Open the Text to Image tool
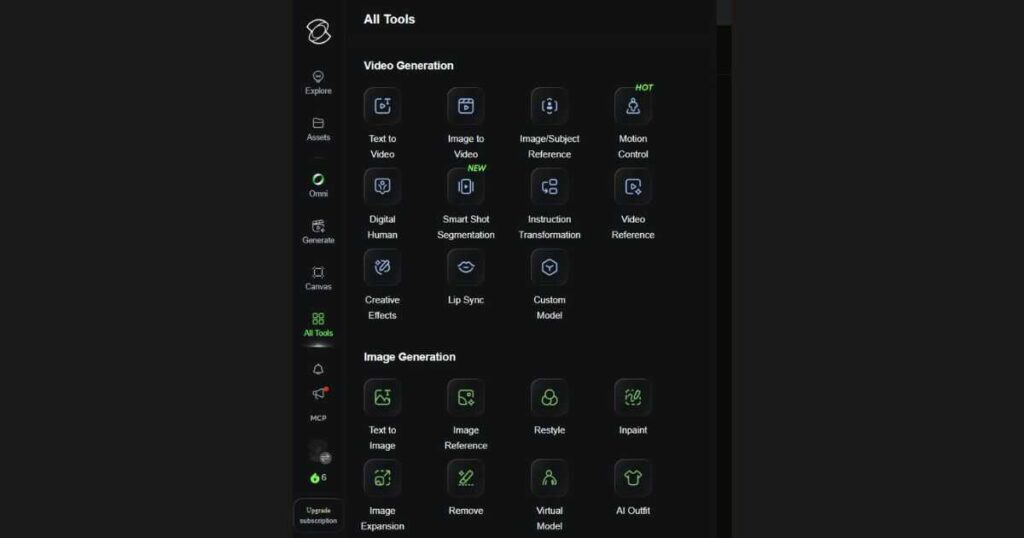 pyautogui.click(x=382, y=415)
